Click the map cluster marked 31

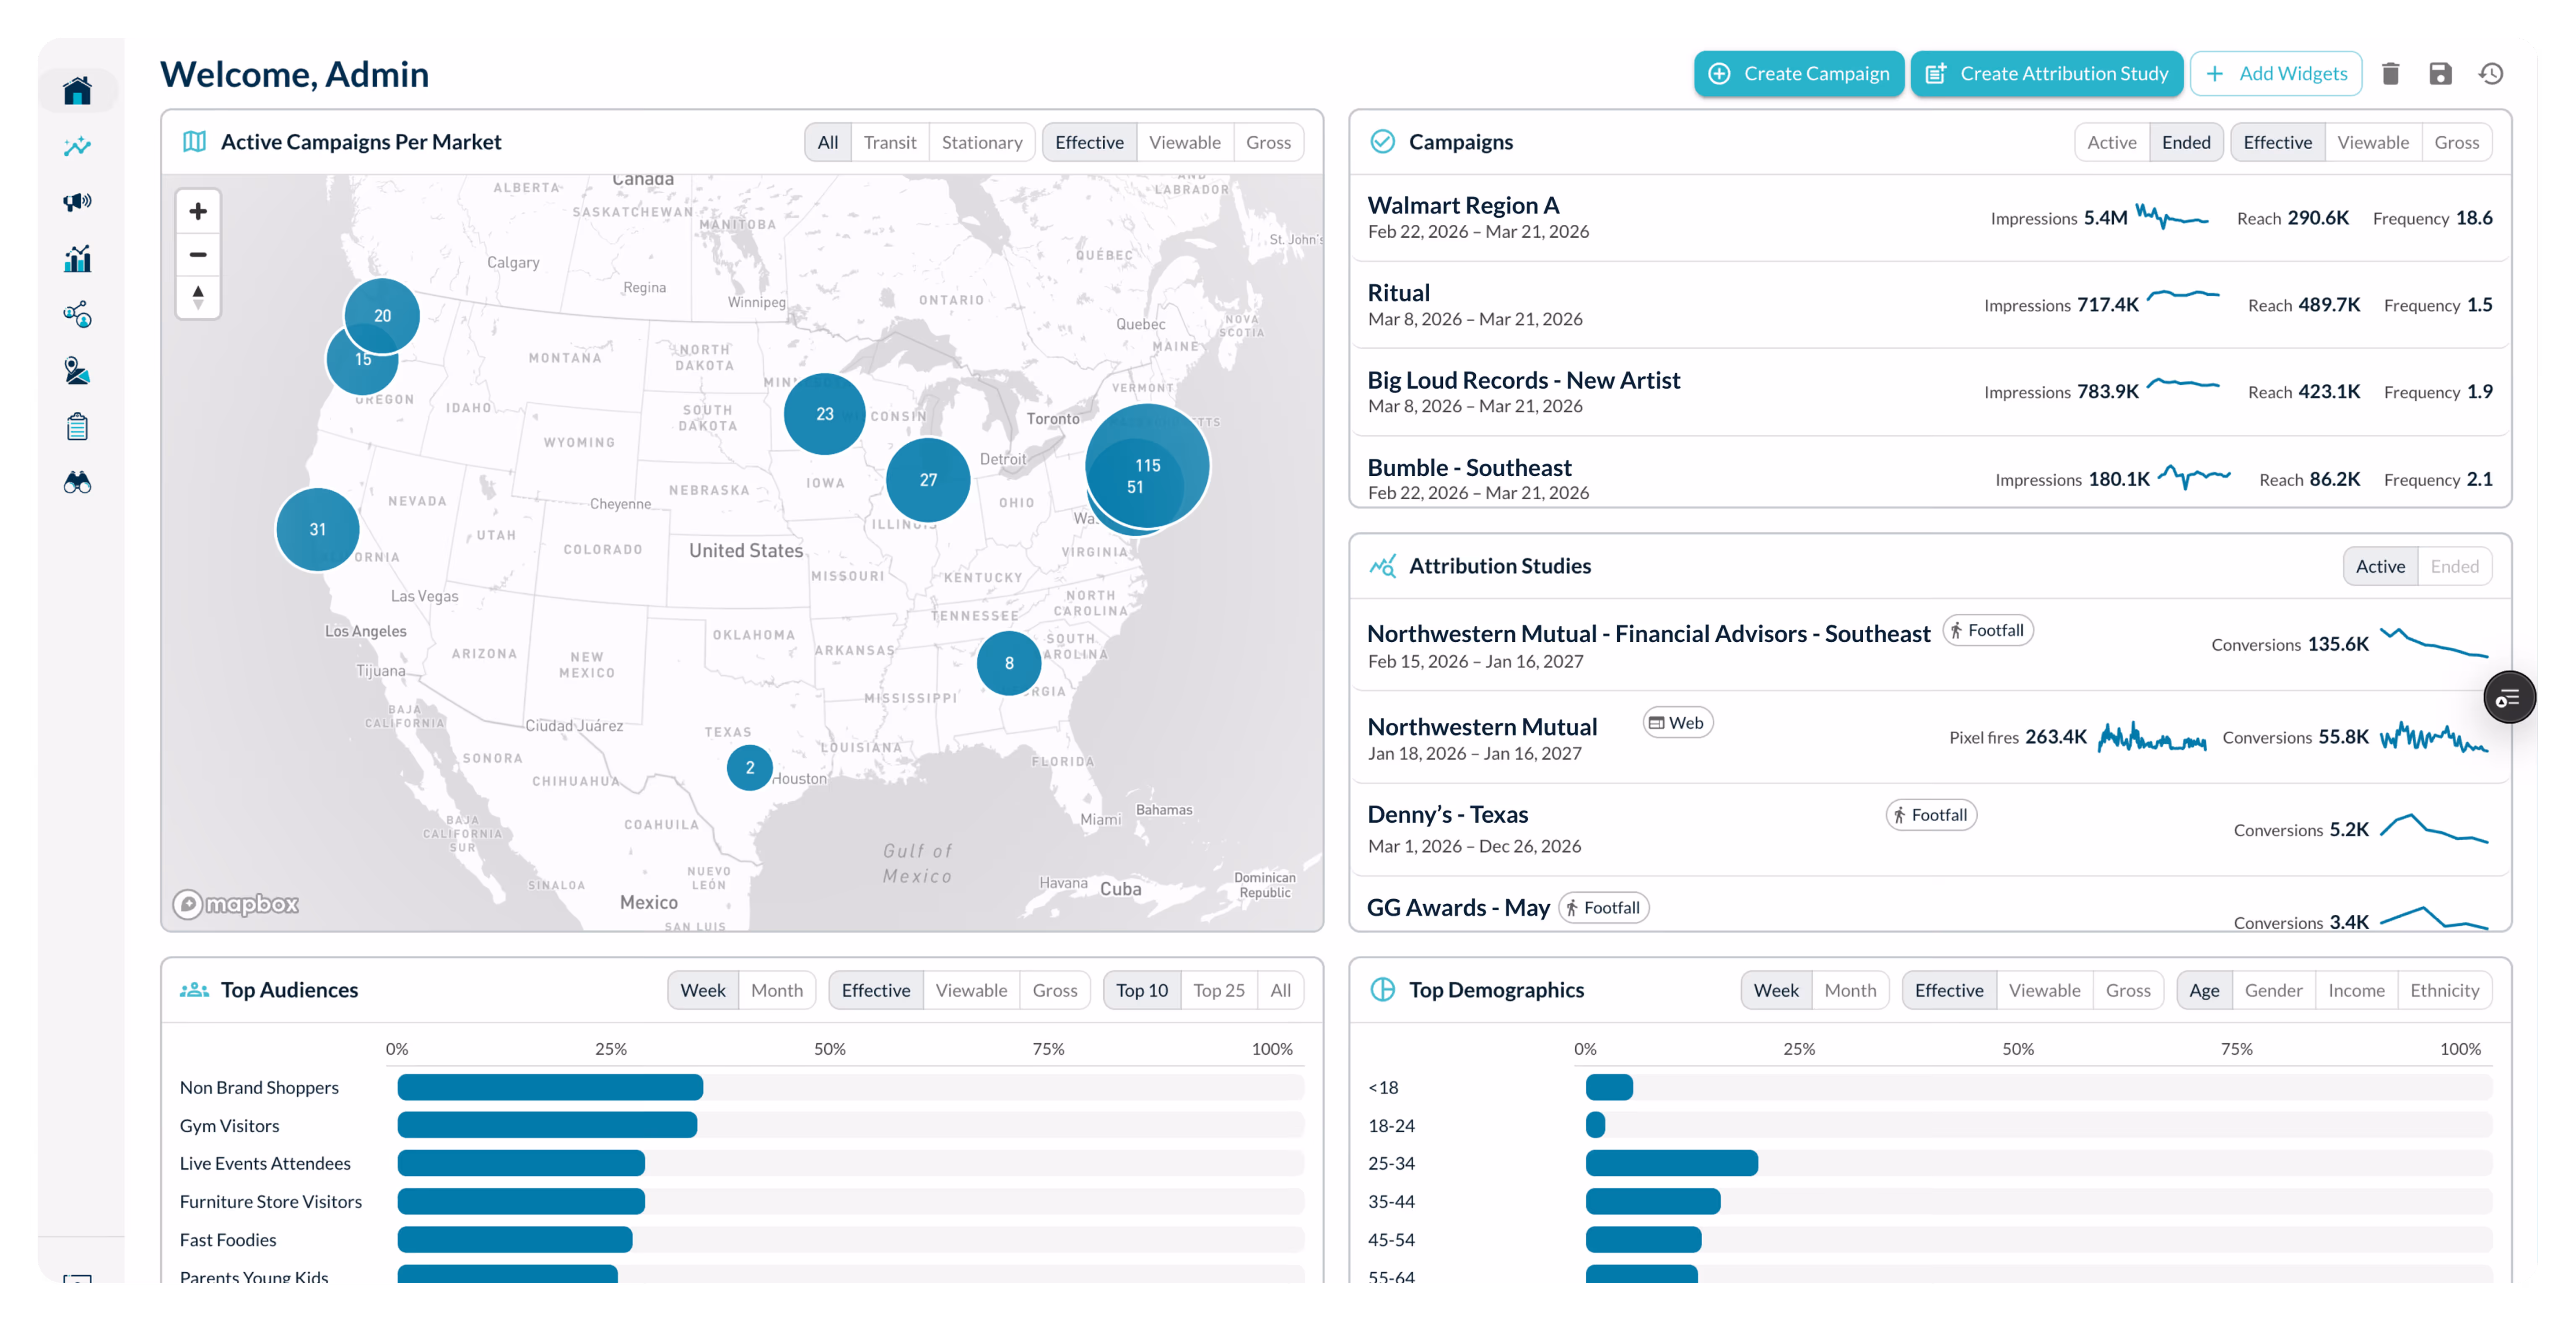point(317,529)
